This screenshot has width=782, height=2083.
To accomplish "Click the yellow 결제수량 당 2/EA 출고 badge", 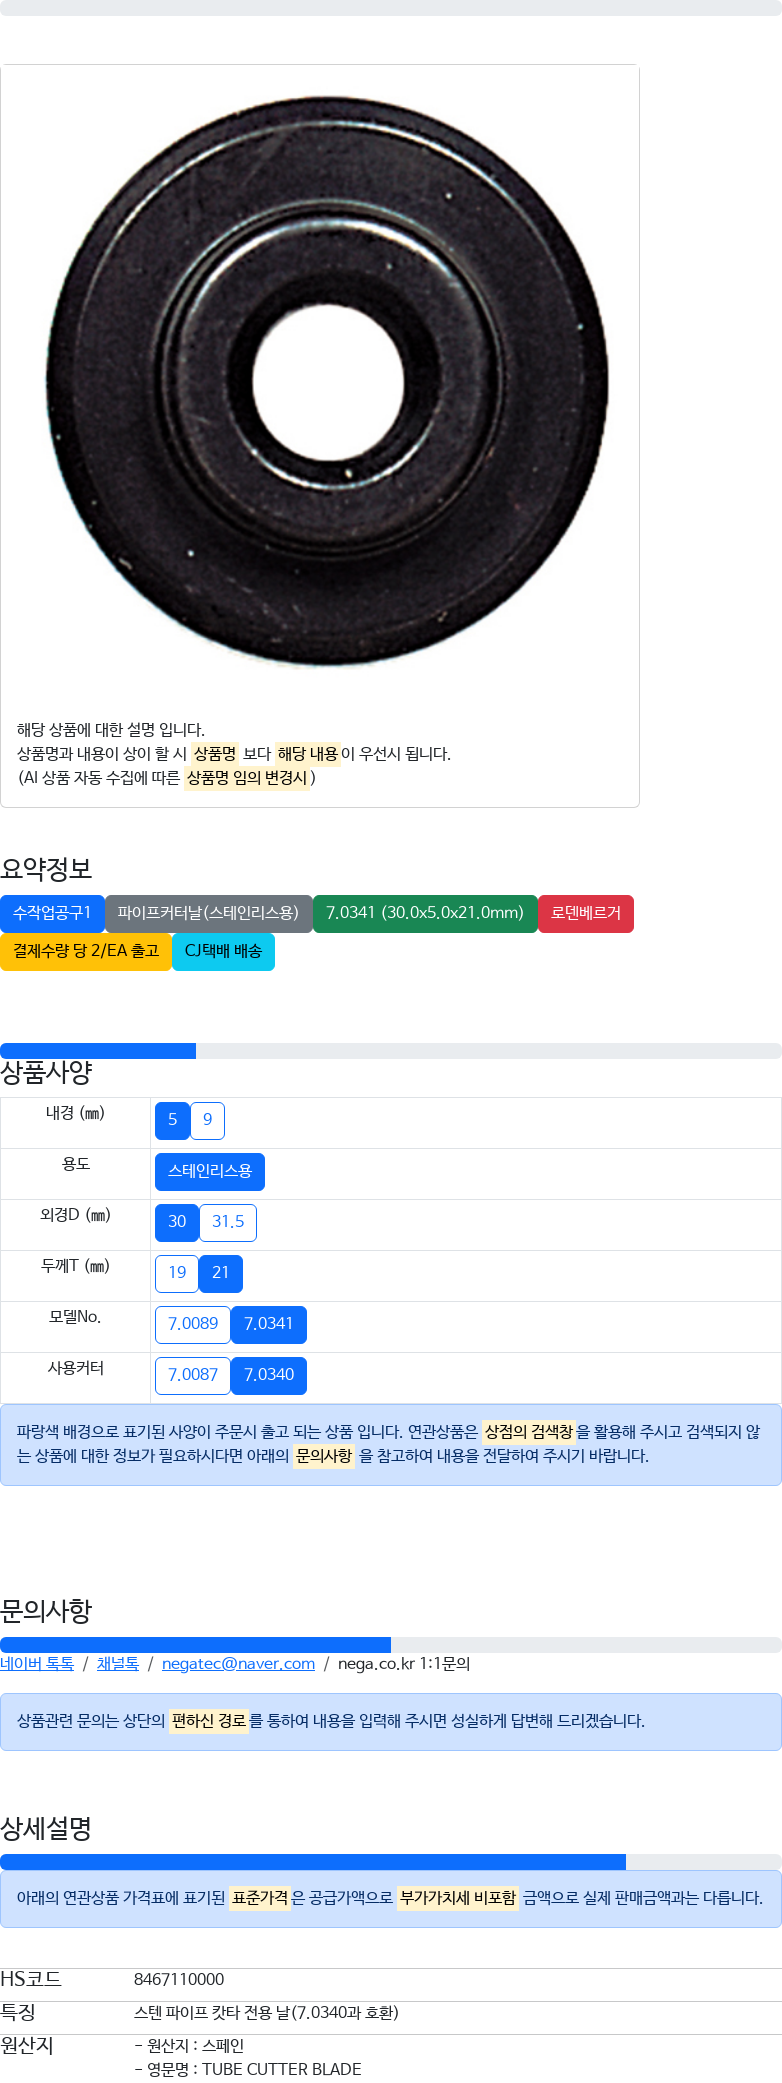I will tap(86, 951).
